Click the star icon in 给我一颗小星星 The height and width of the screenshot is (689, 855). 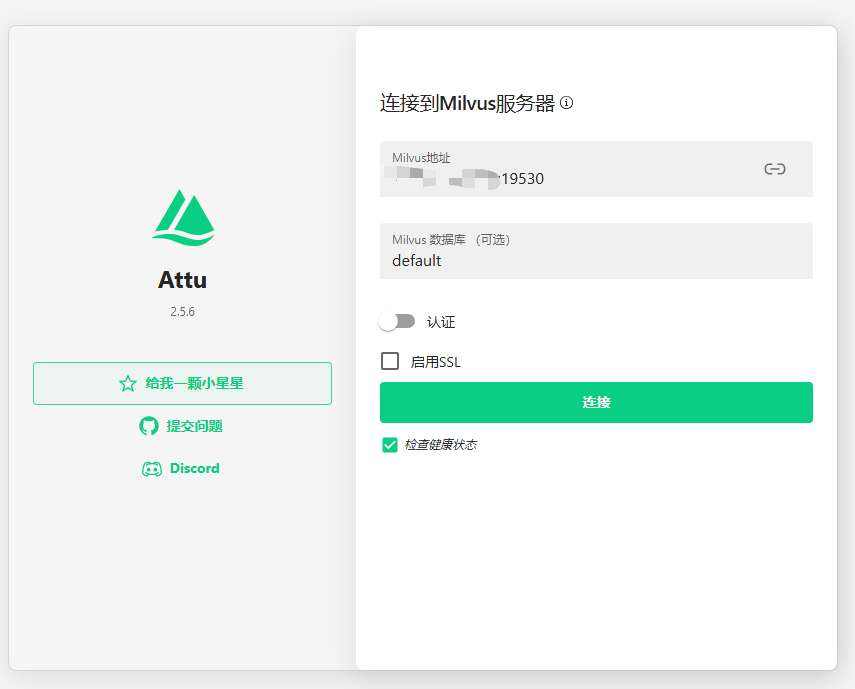128,383
